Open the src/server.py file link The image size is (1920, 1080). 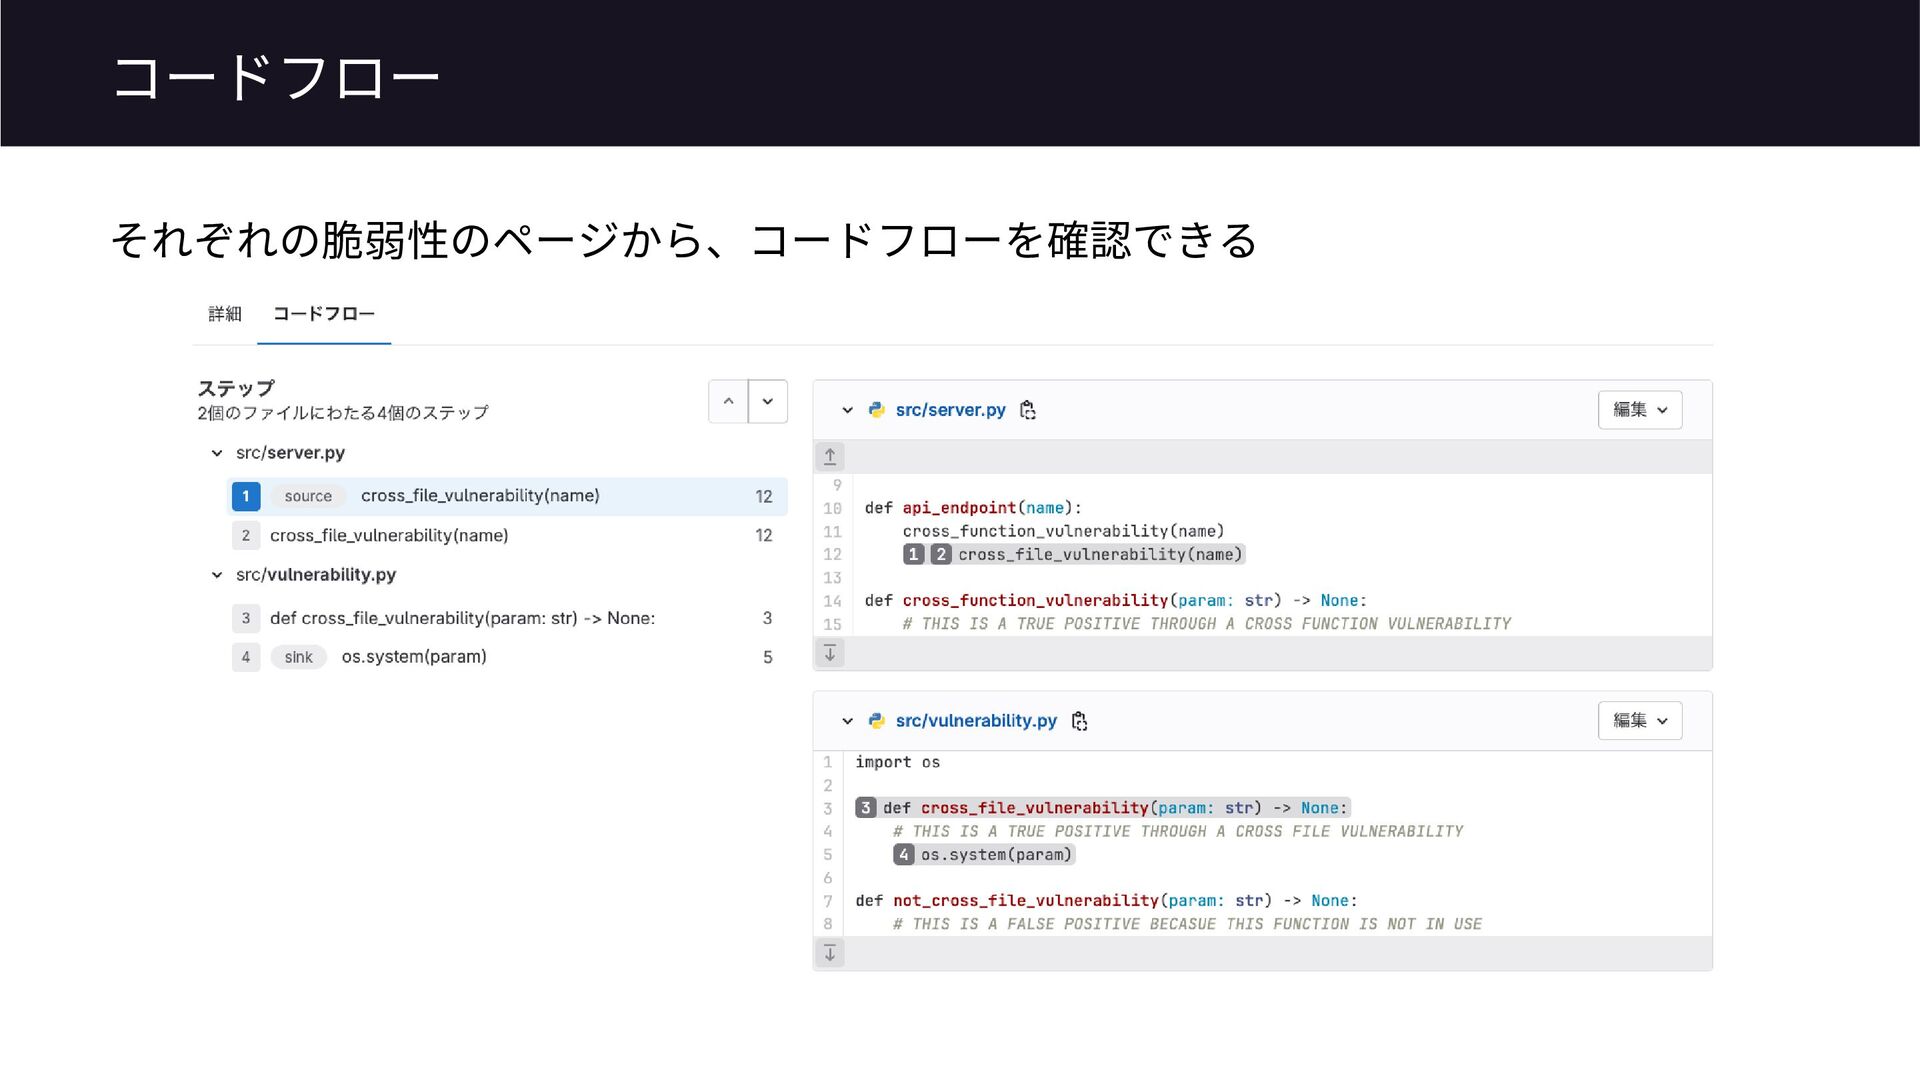950,410
